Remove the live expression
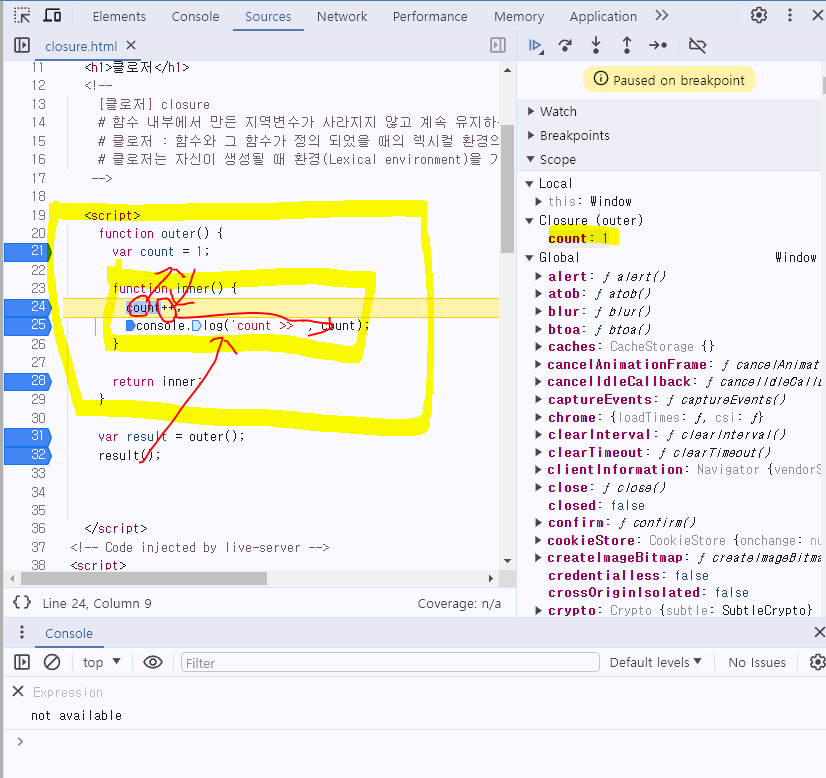The image size is (826, 778). click(18, 691)
